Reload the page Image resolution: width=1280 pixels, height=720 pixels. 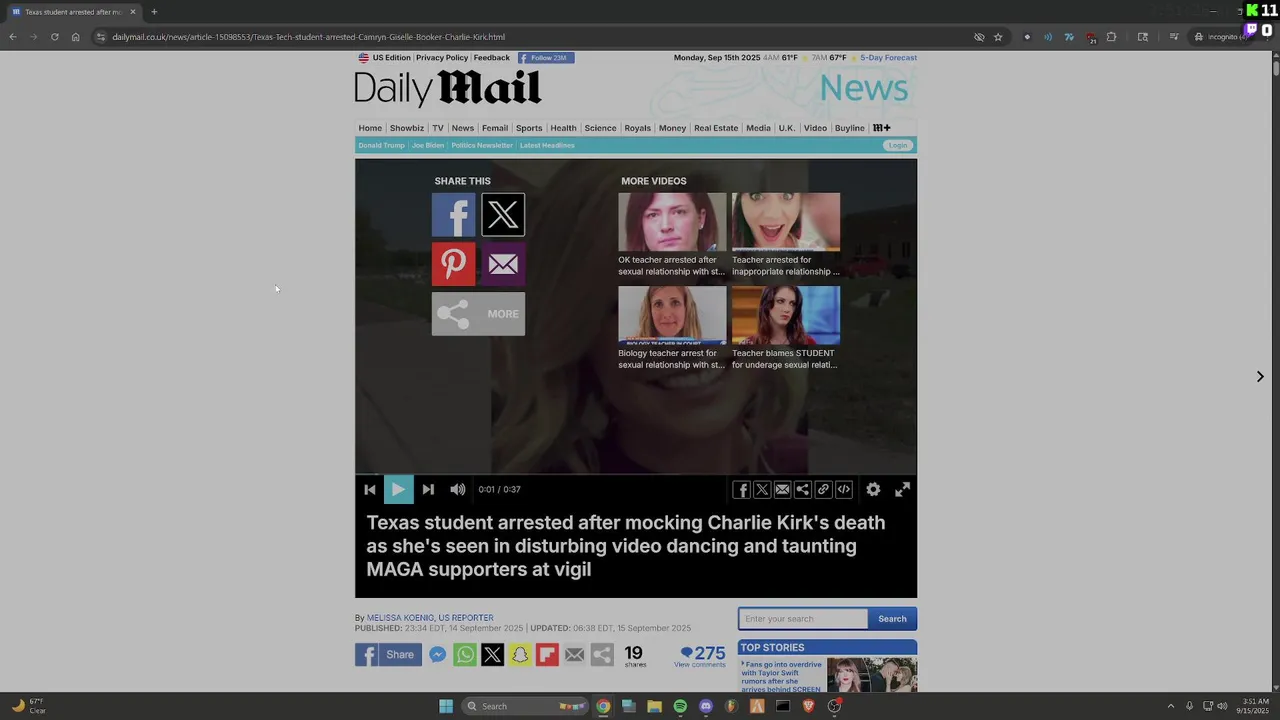pos(54,37)
